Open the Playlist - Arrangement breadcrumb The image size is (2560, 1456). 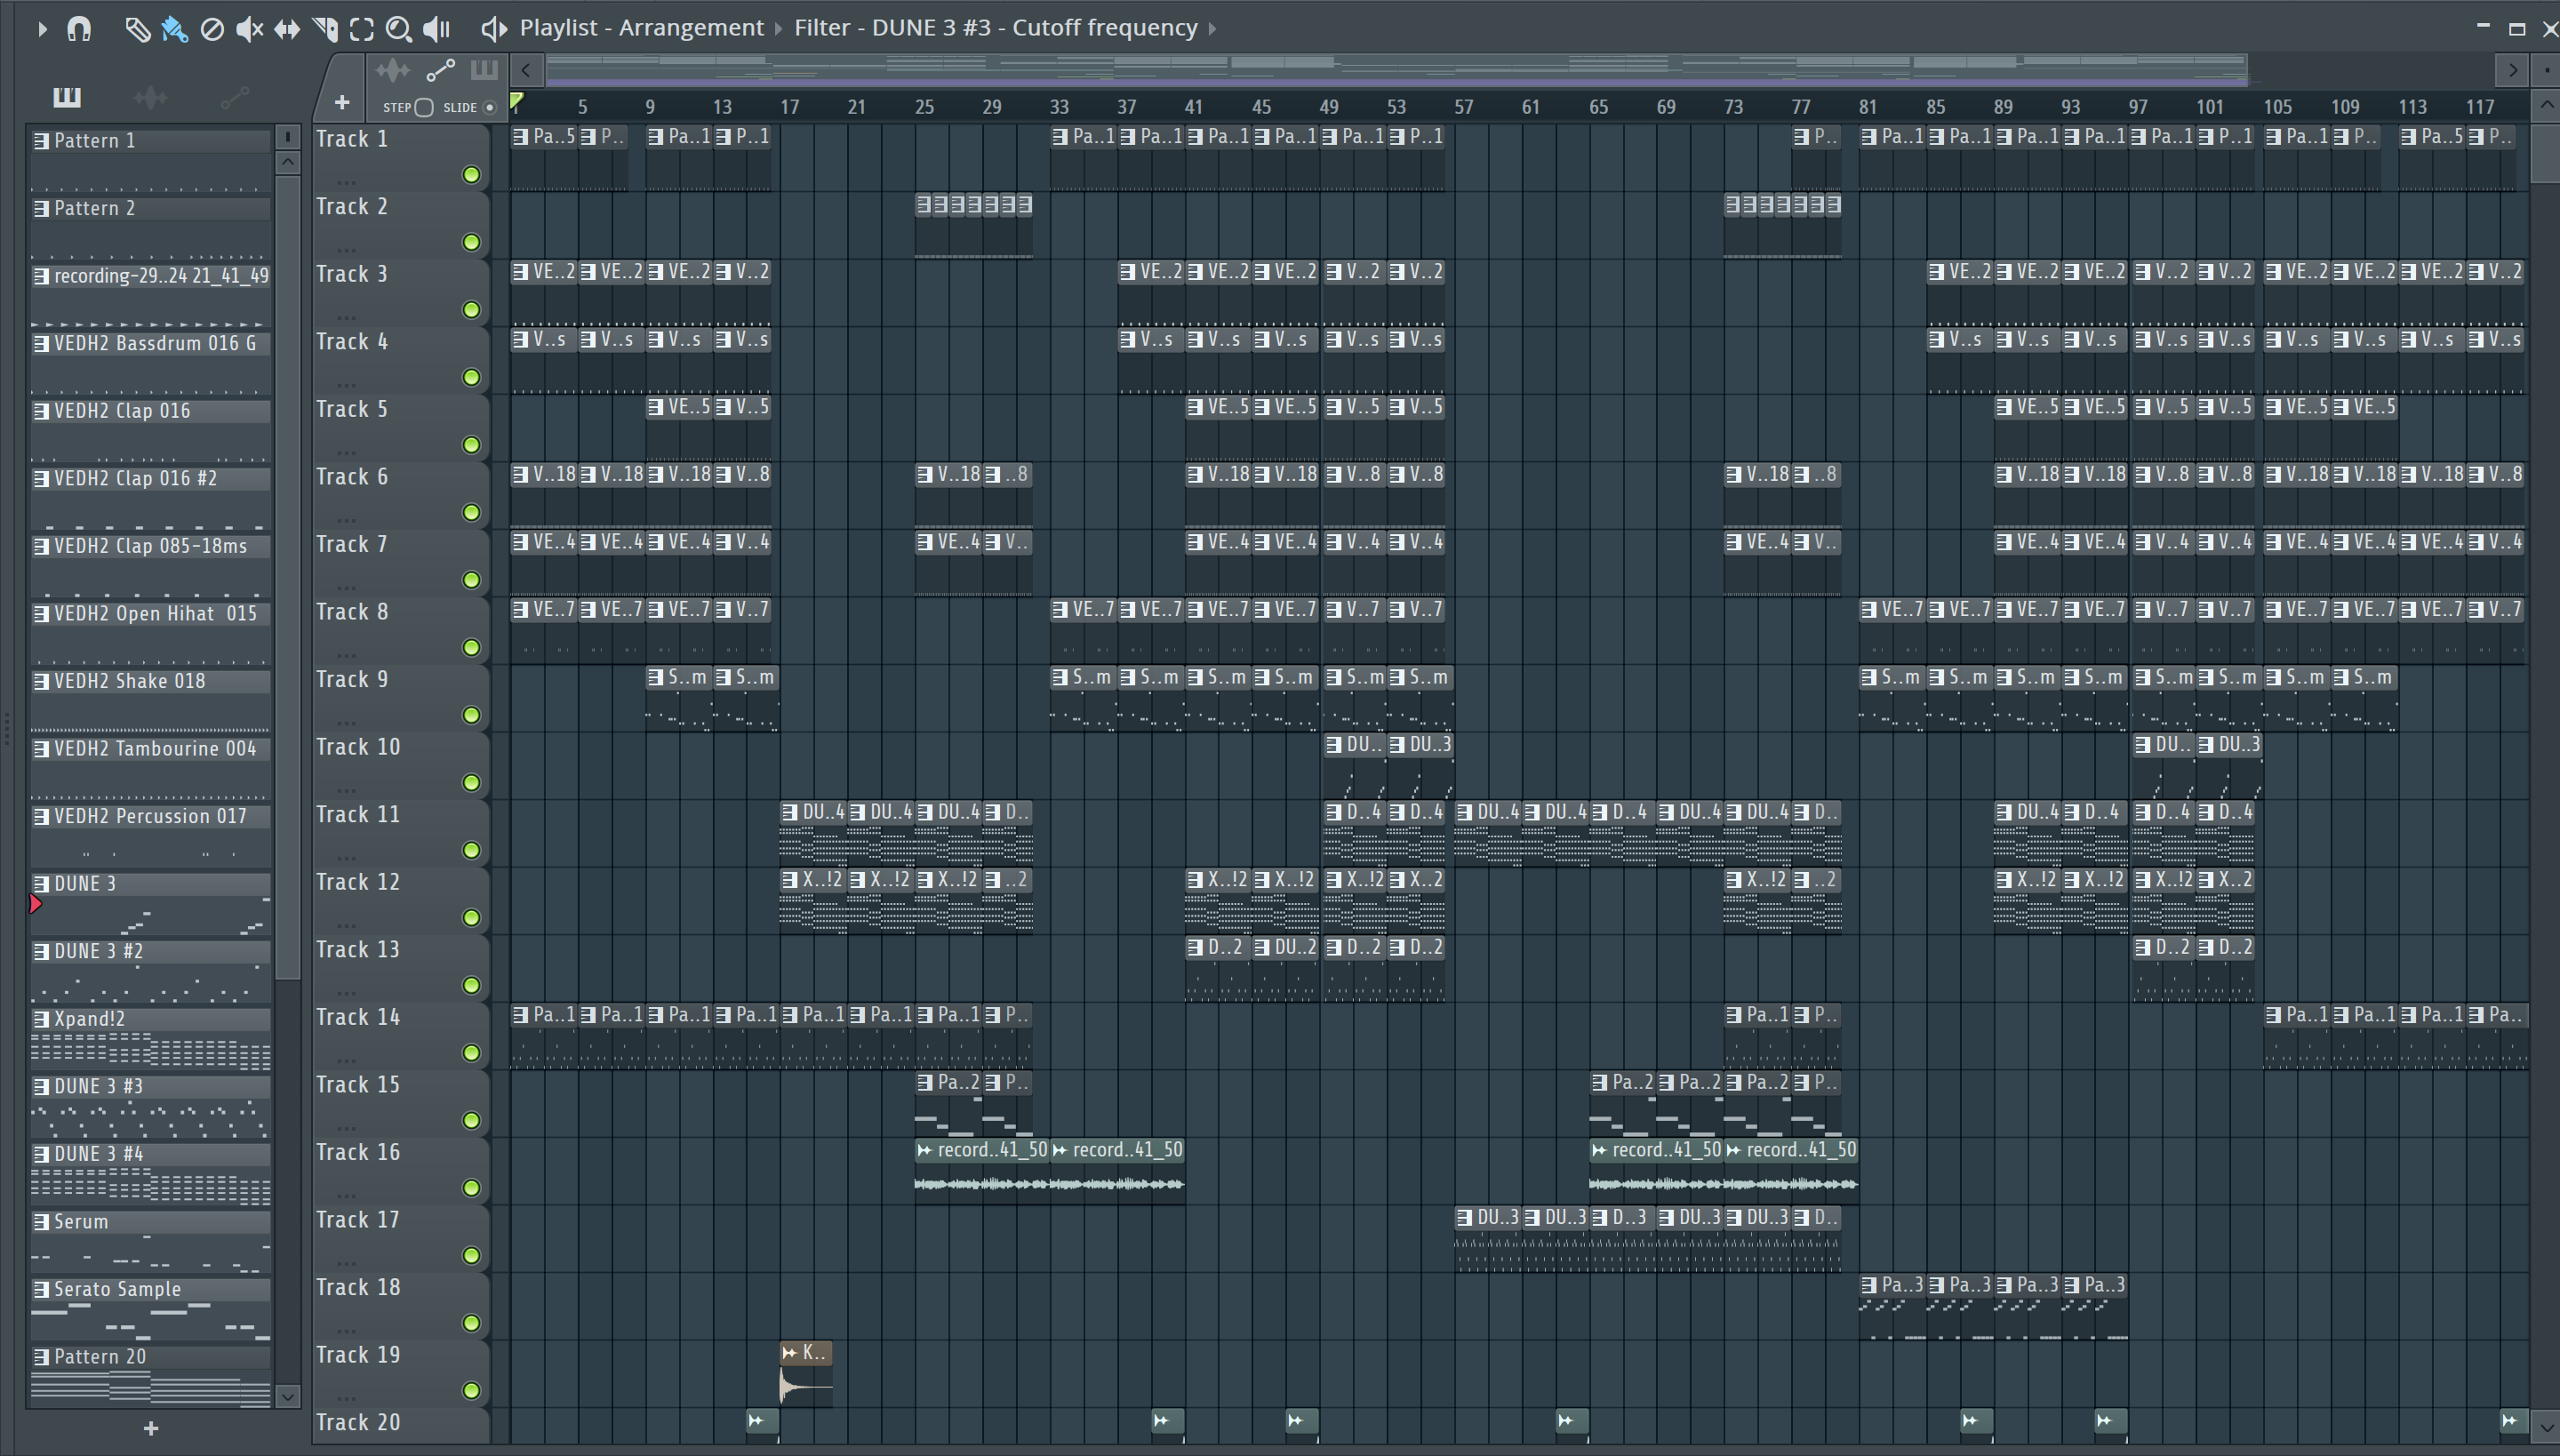641,28
